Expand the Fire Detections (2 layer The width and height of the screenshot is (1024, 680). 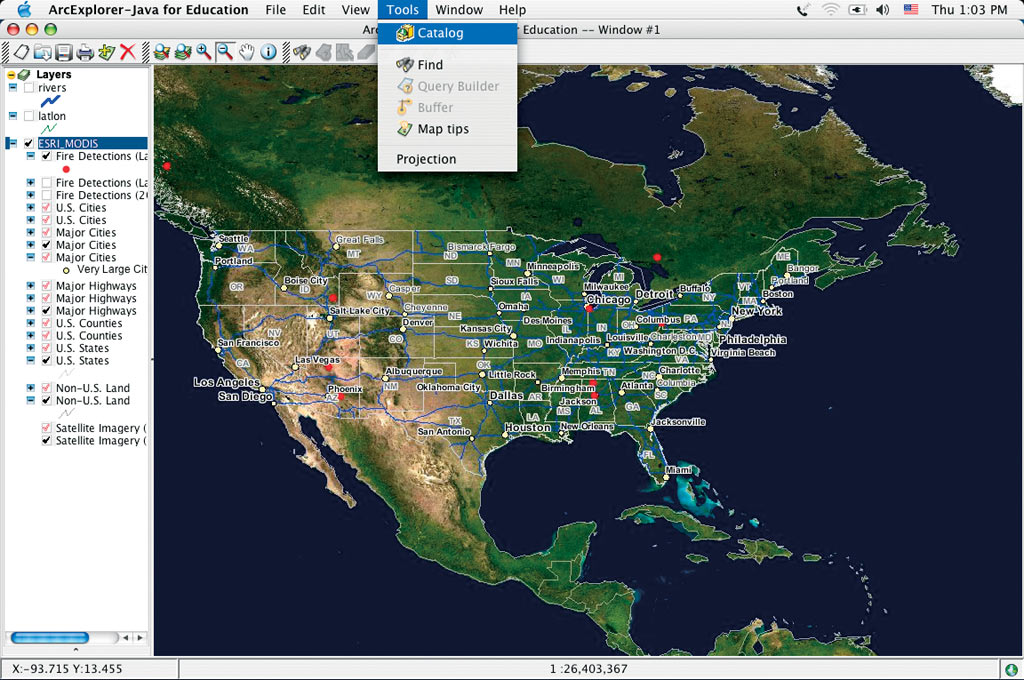coord(31,195)
